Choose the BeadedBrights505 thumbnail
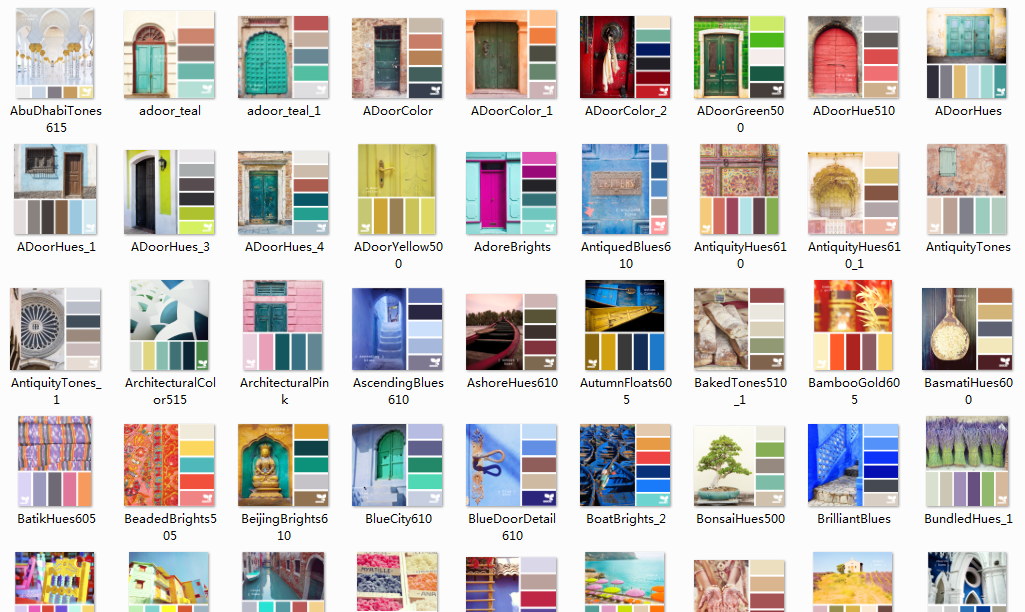 point(169,465)
